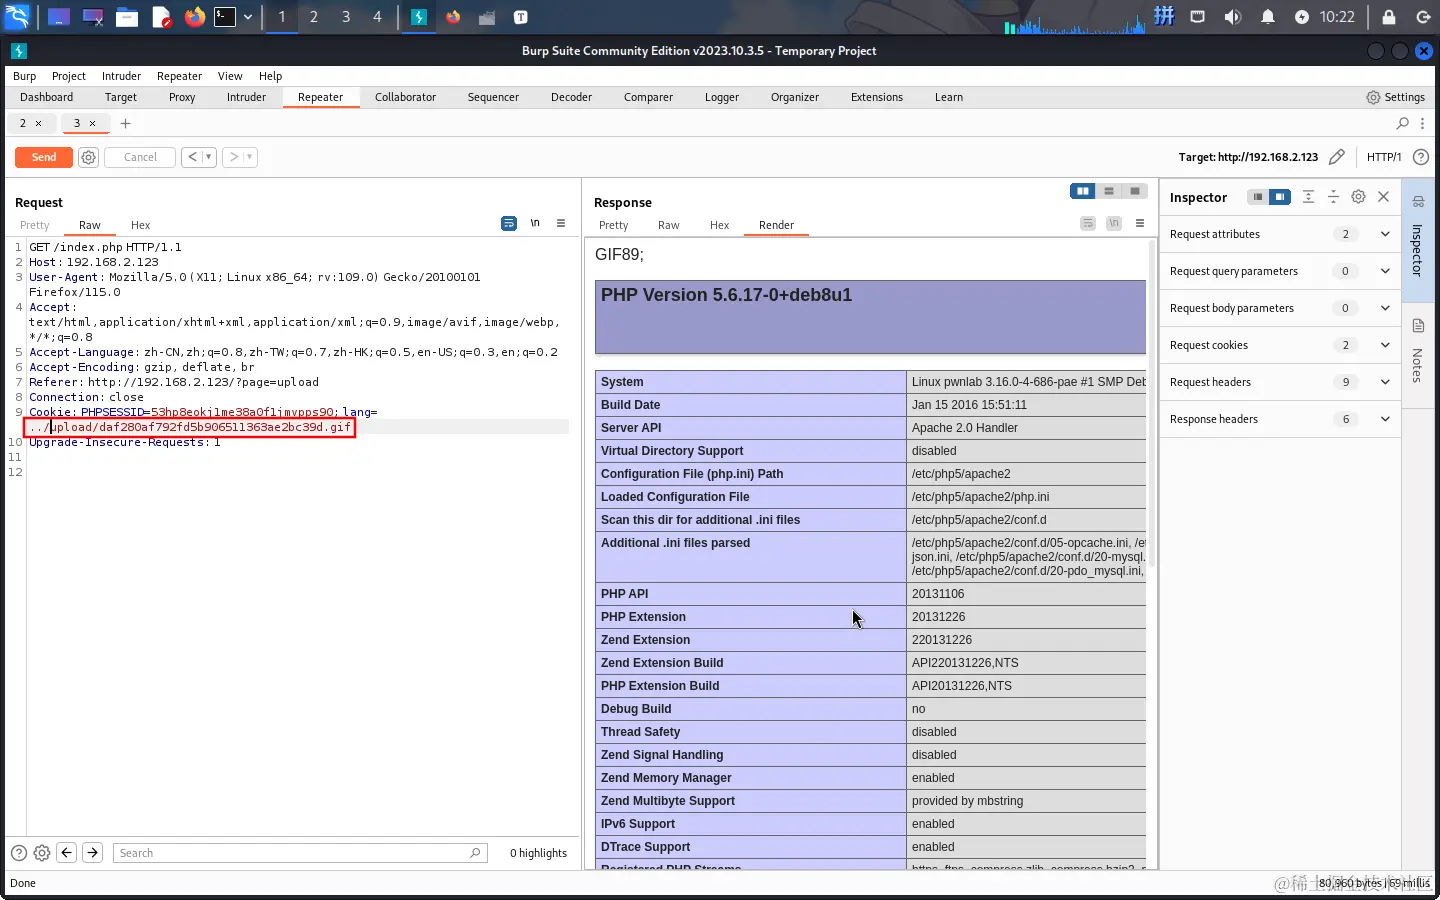Select side-by-side request/response layout
1440x900 pixels.
click(x=1083, y=191)
